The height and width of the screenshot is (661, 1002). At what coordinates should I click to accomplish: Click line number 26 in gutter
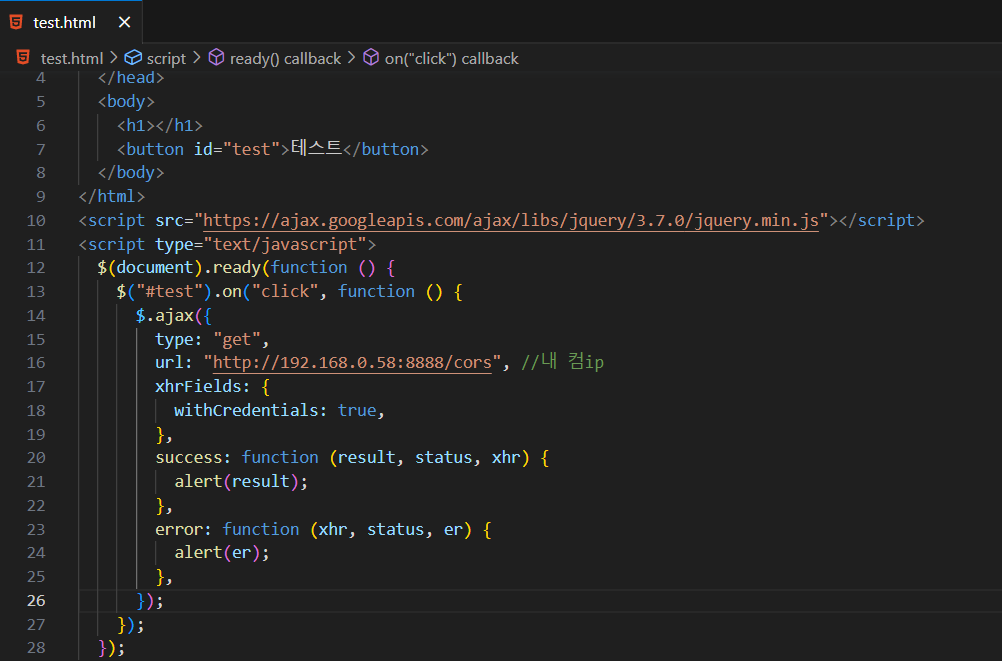[x=36, y=600]
